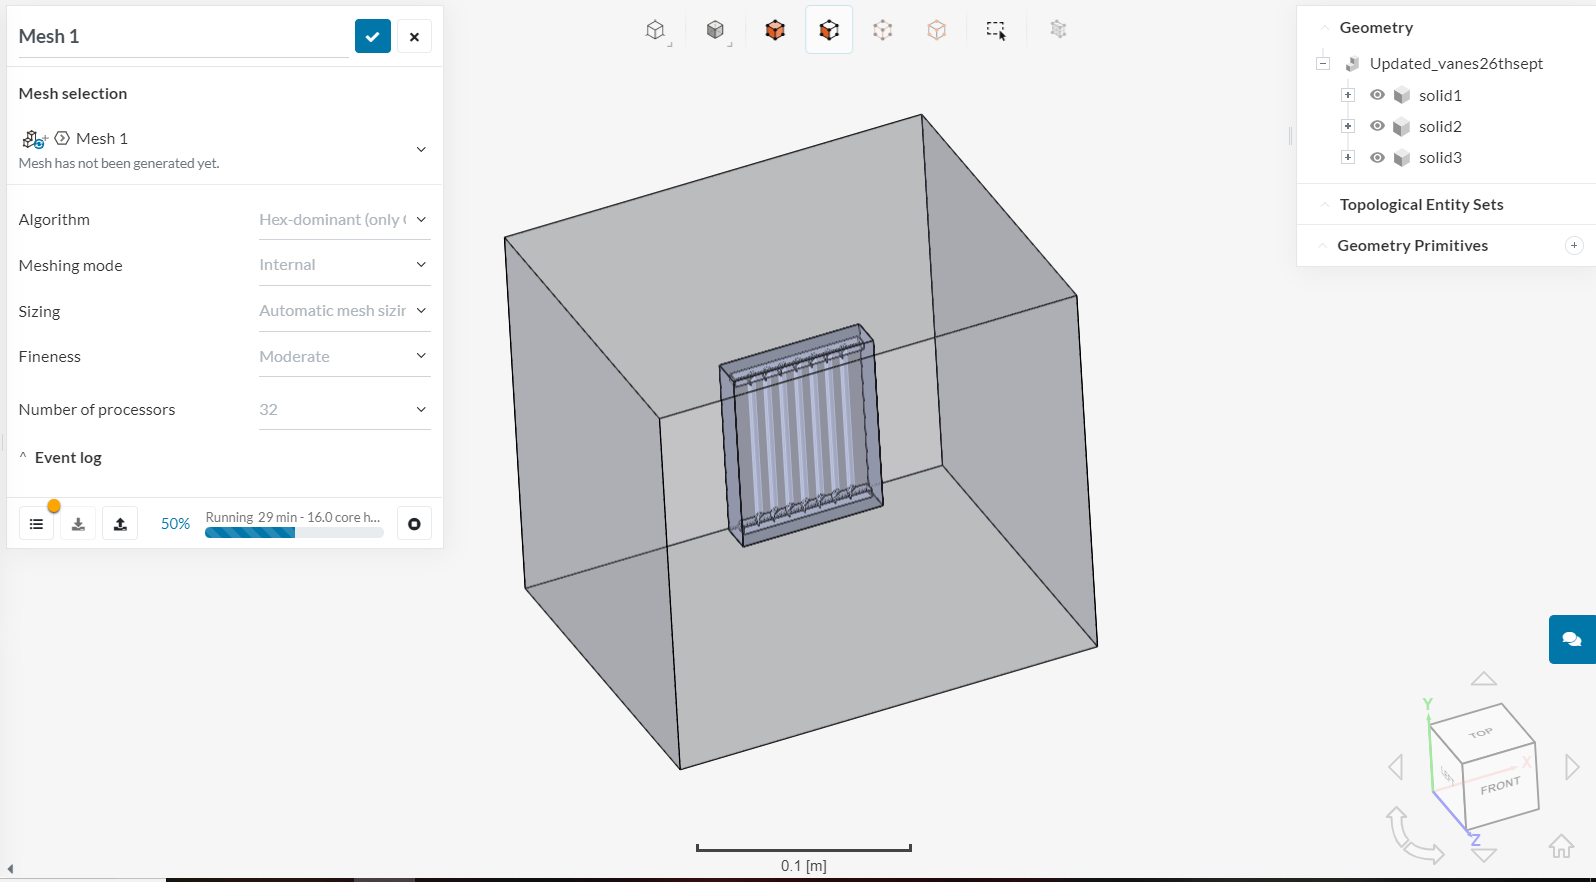Activate the select volumes cube icon
Viewport: 1596px width, 882px height.
[775, 30]
